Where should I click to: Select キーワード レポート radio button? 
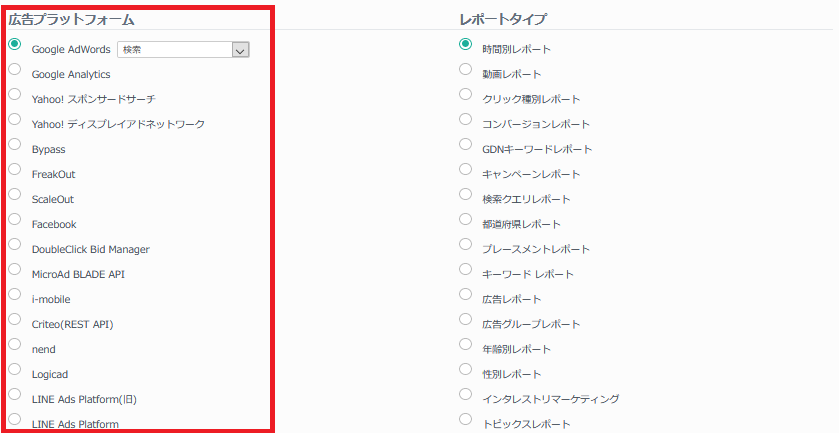coord(466,268)
